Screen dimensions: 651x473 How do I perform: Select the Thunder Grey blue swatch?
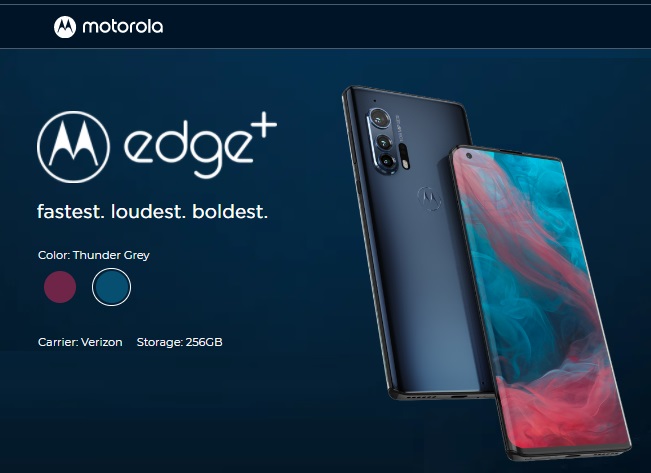[x=111, y=287]
